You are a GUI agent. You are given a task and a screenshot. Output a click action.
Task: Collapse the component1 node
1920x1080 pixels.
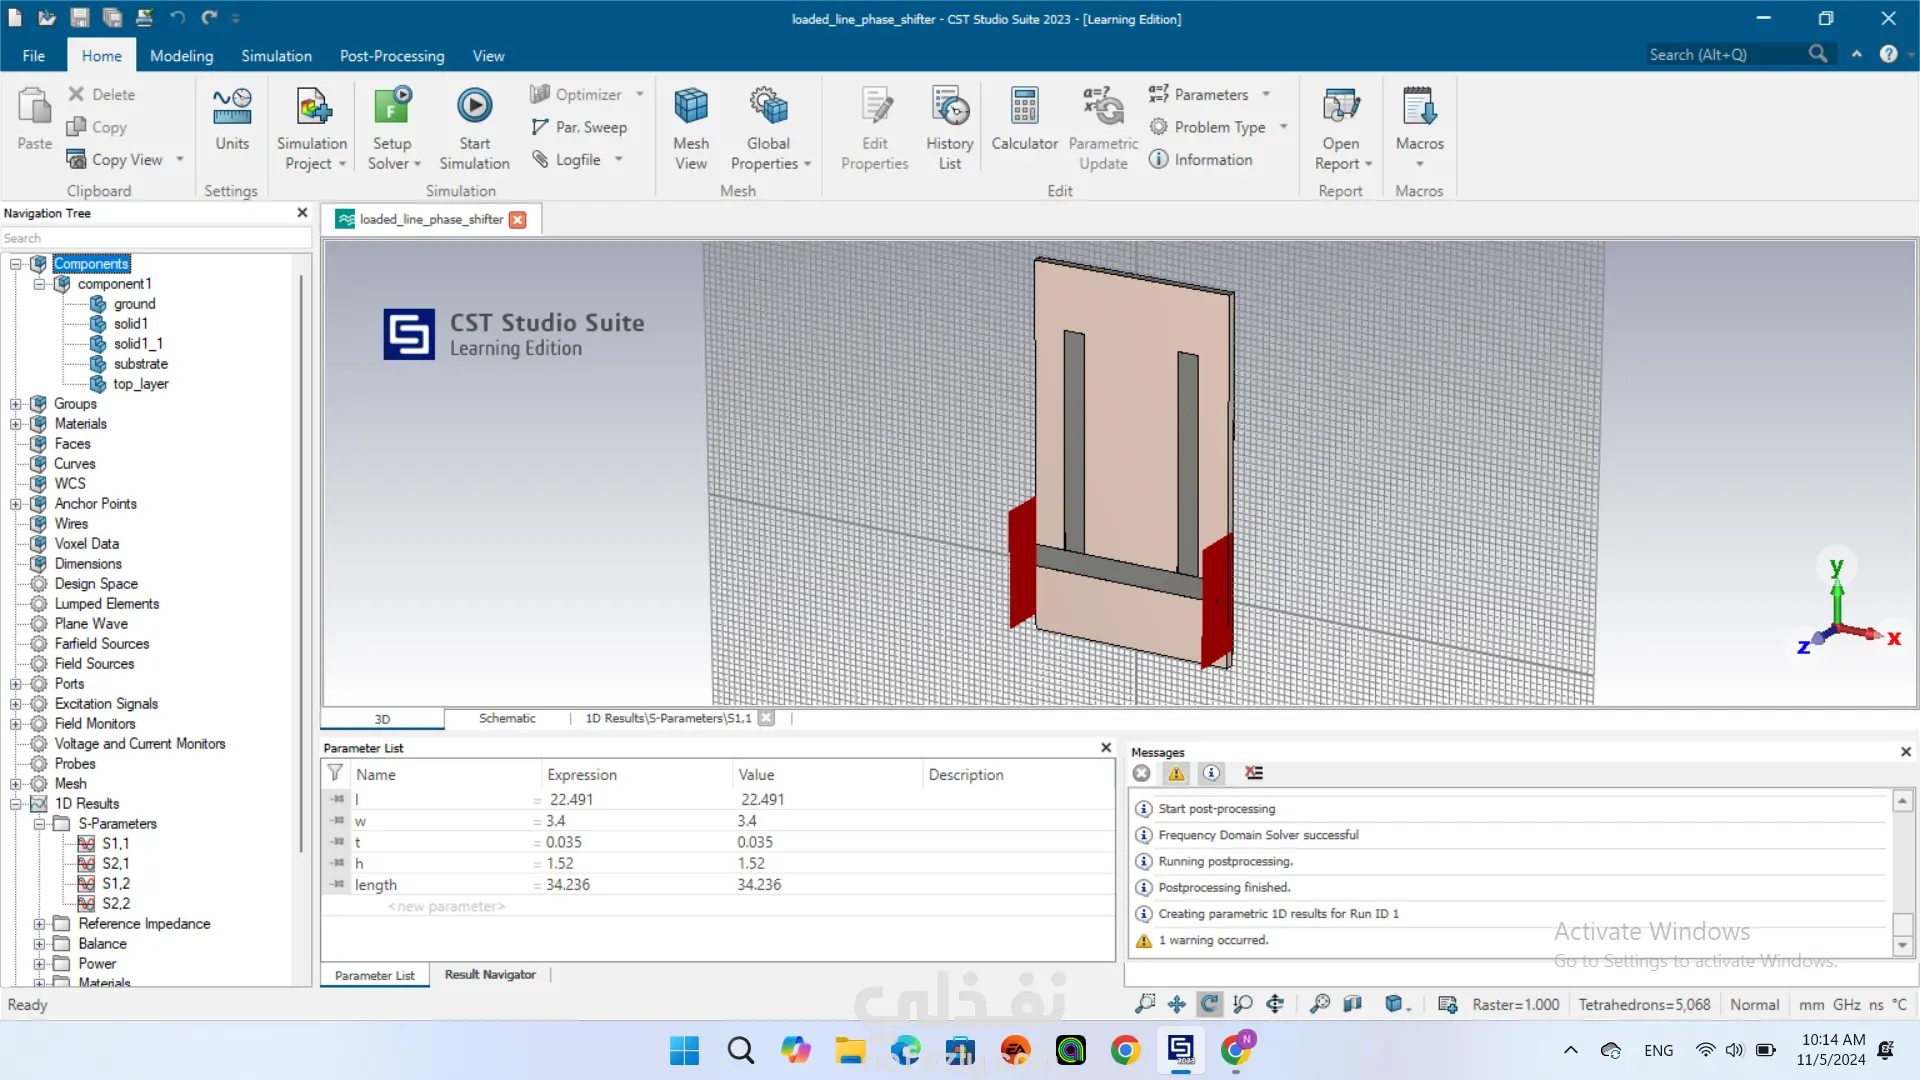[39, 284]
